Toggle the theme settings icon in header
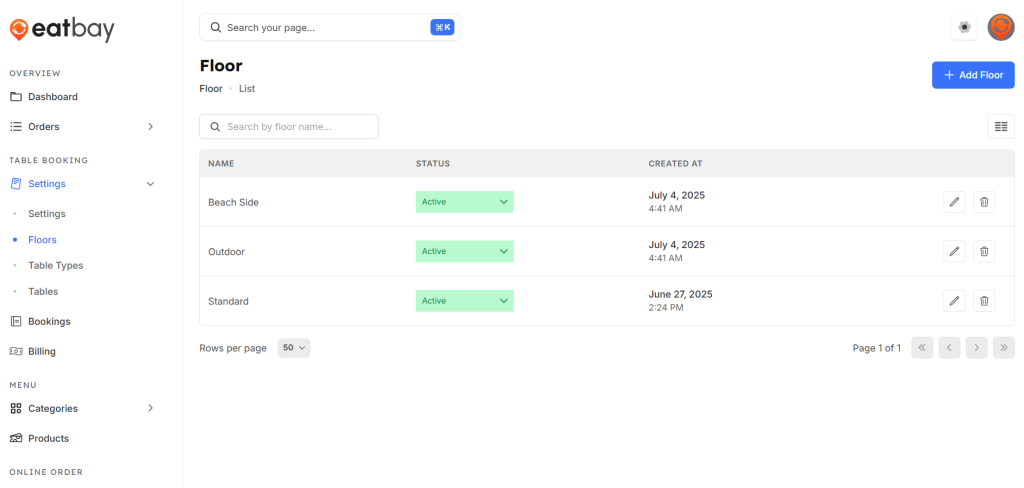This screenshot has height=488, width=1024. point(964,28)
